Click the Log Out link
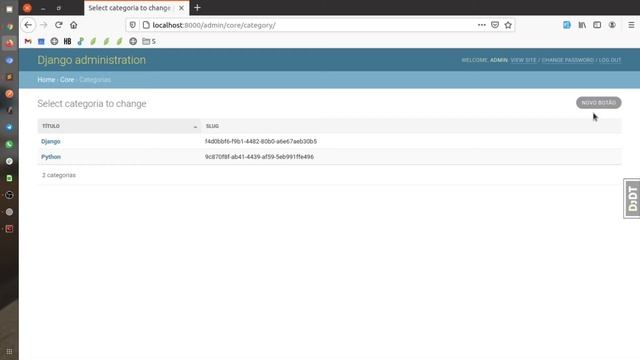640x360 pixels. [610, 60]
